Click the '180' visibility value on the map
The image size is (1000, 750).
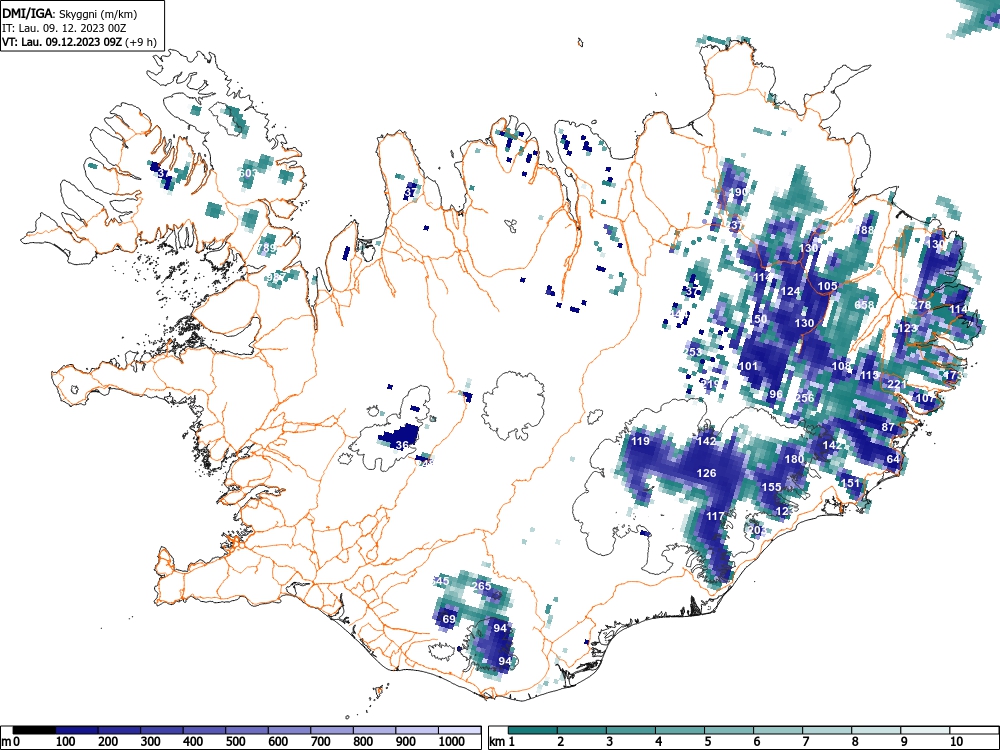click(795, 459)
